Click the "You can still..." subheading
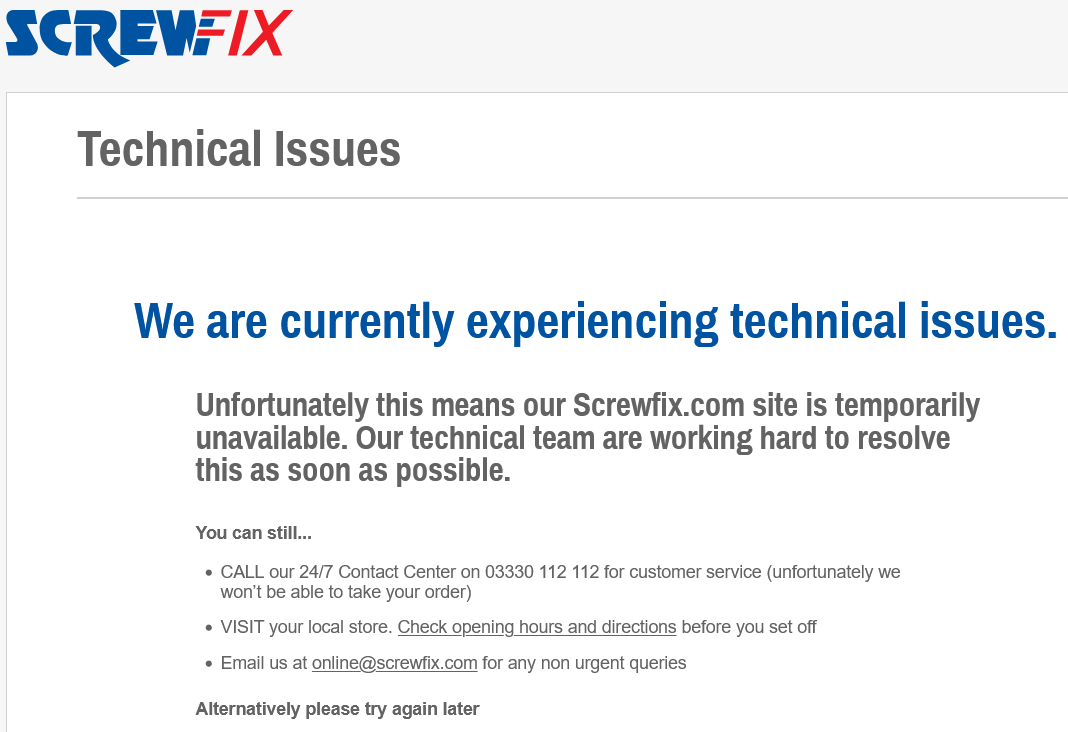The image size is (1068, 732). (253, 533)
